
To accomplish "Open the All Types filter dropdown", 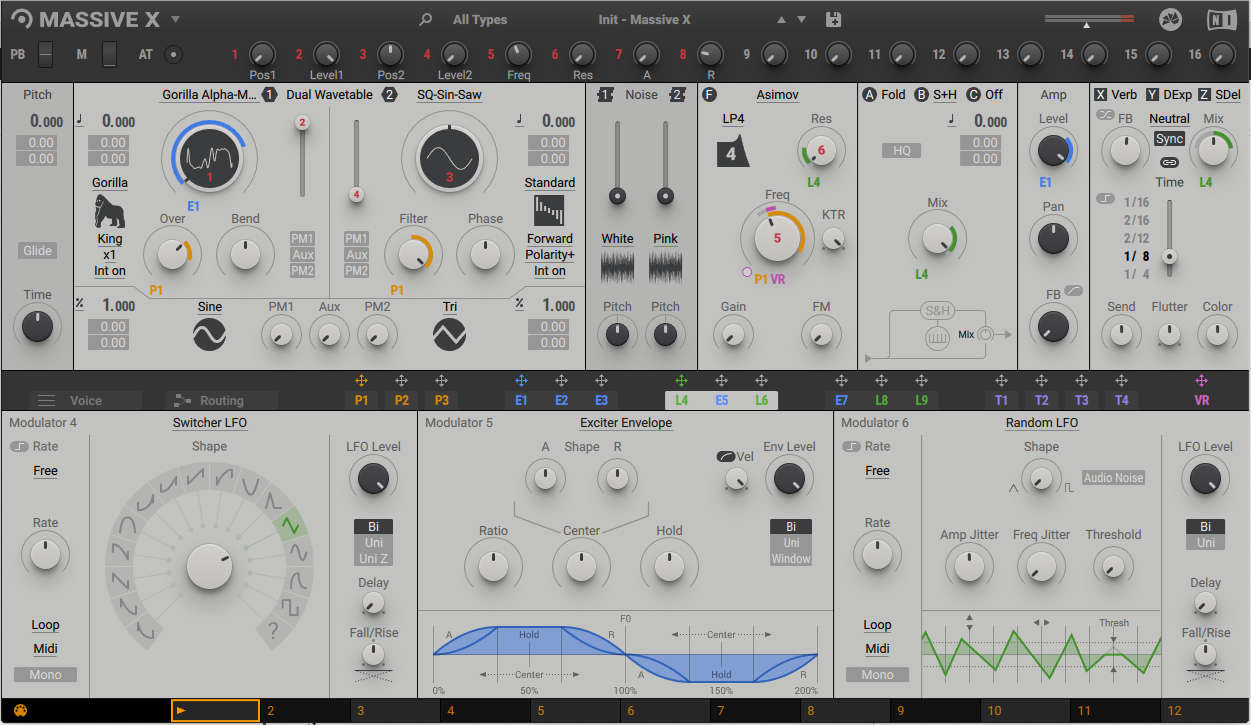I will coord(480,20).
